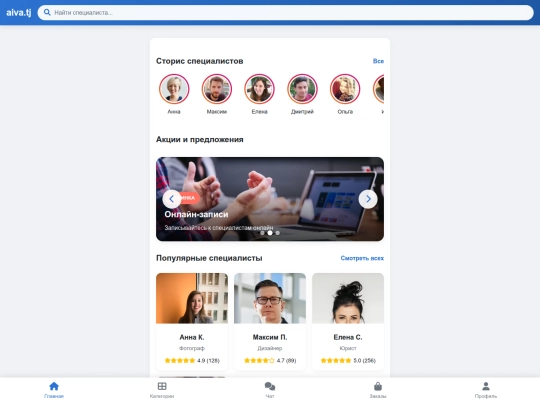Open the Профиль tab
The image size is (540, 405).
(486, 390)
